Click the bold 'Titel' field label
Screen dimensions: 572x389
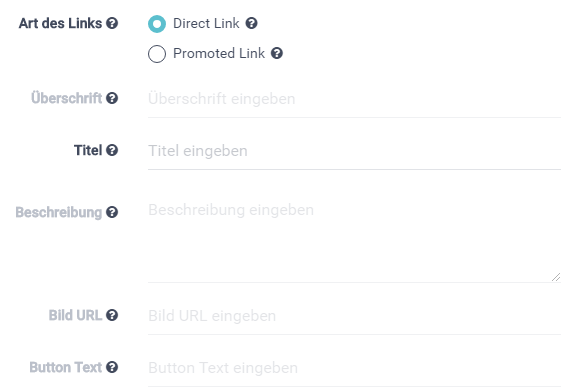(88, 150)
